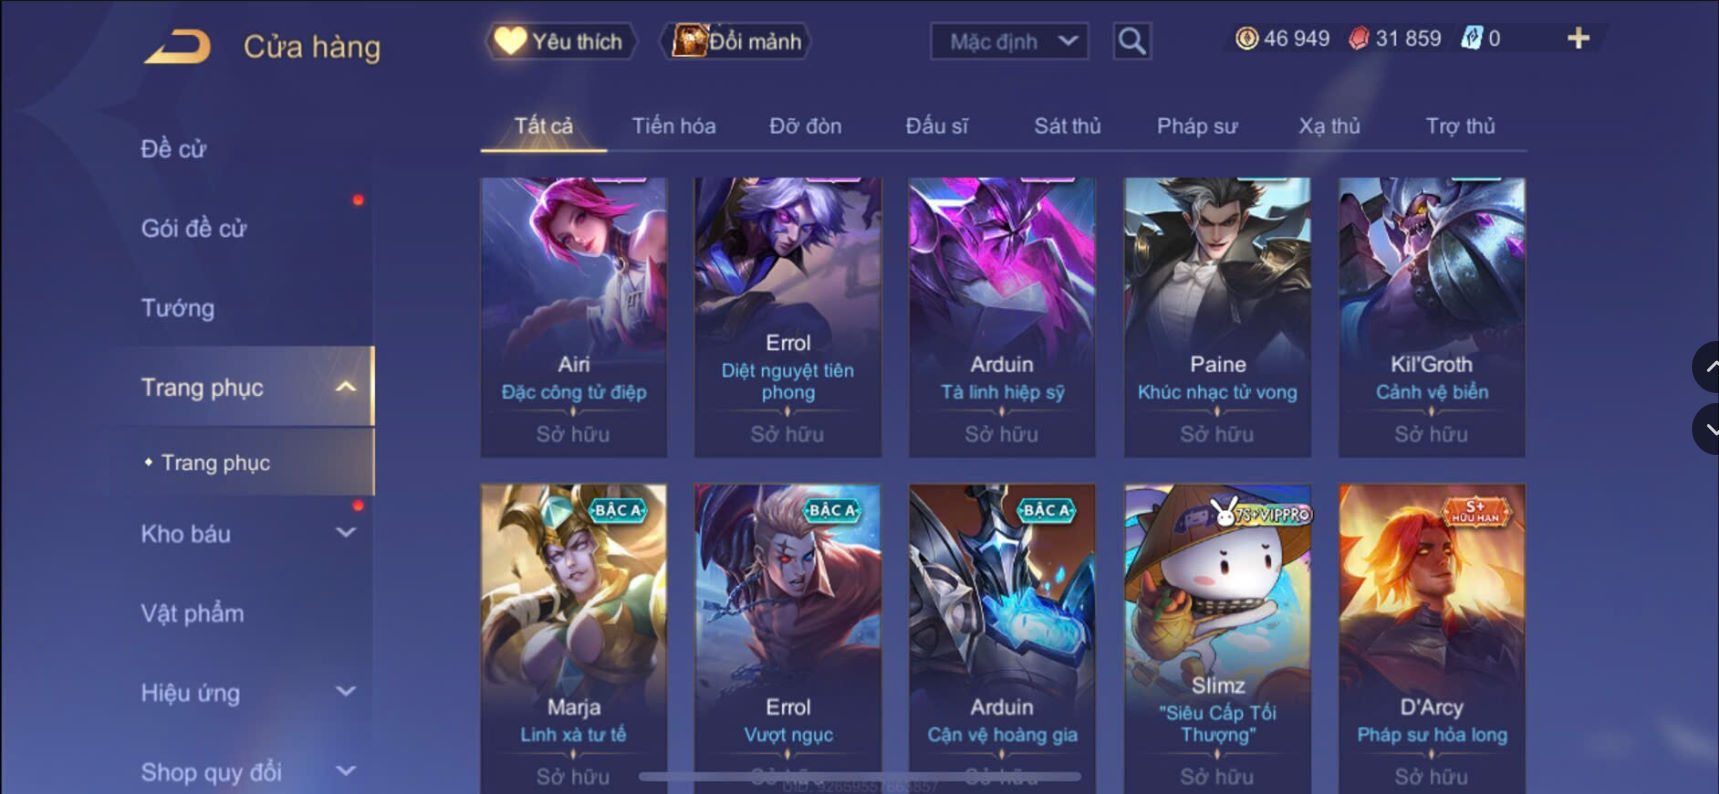The height and width of the screenshot is (794, 1719).
Task: Toggle the Yêu thích favorites filter
Action: [x=560, y=41]
